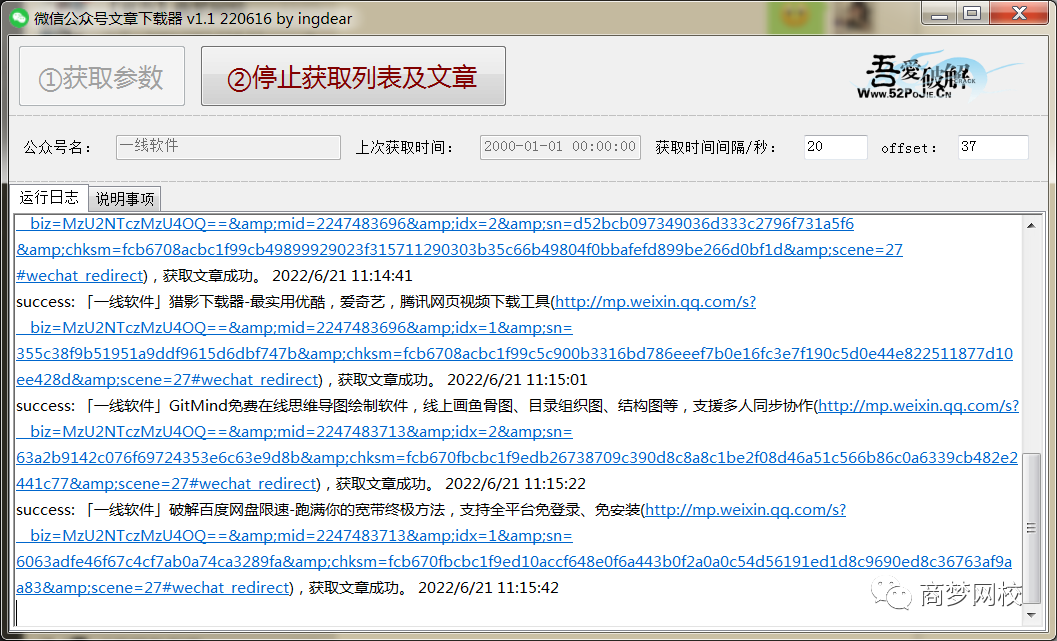Viewport: 1057px width, 641px height.
Task: Open the 猎影下载器 article link
Action: click(x=655, y=302)
